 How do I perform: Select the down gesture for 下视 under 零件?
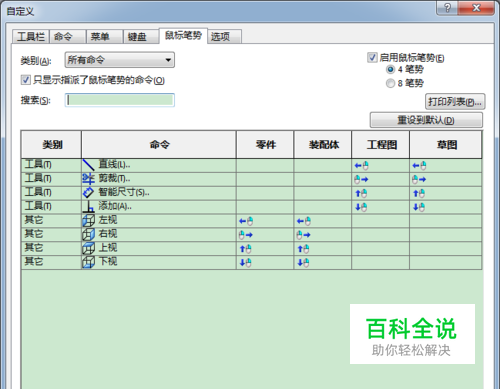tap(246, 263)
